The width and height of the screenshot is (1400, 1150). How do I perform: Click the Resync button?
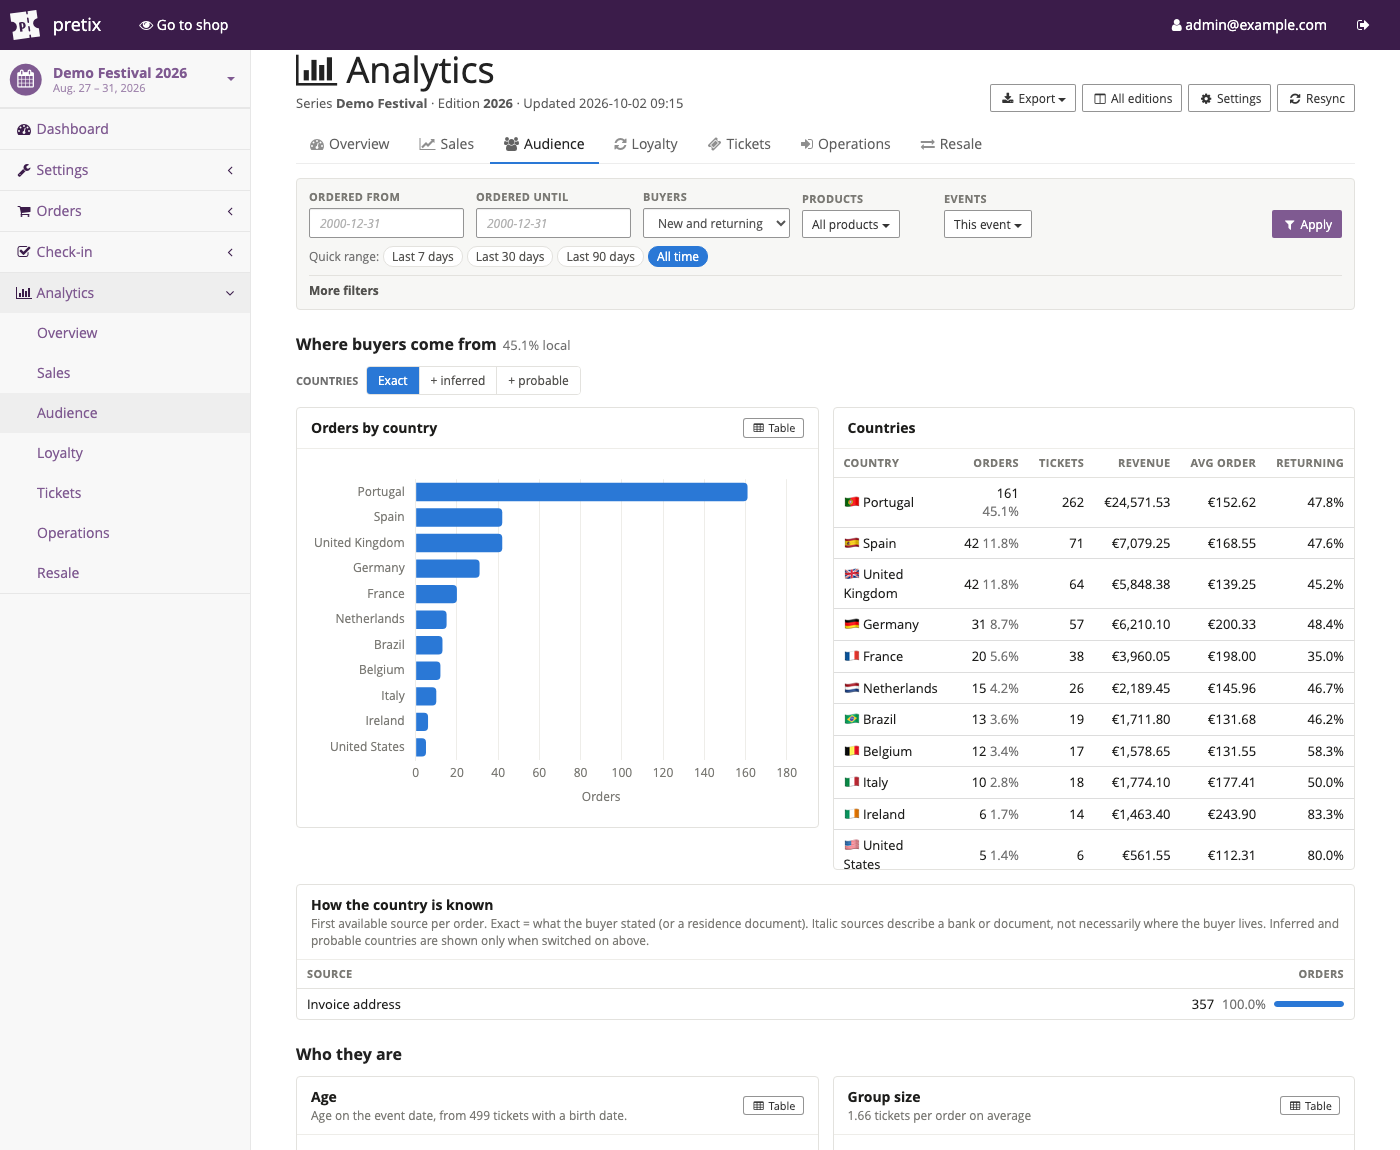point(1316,98)
